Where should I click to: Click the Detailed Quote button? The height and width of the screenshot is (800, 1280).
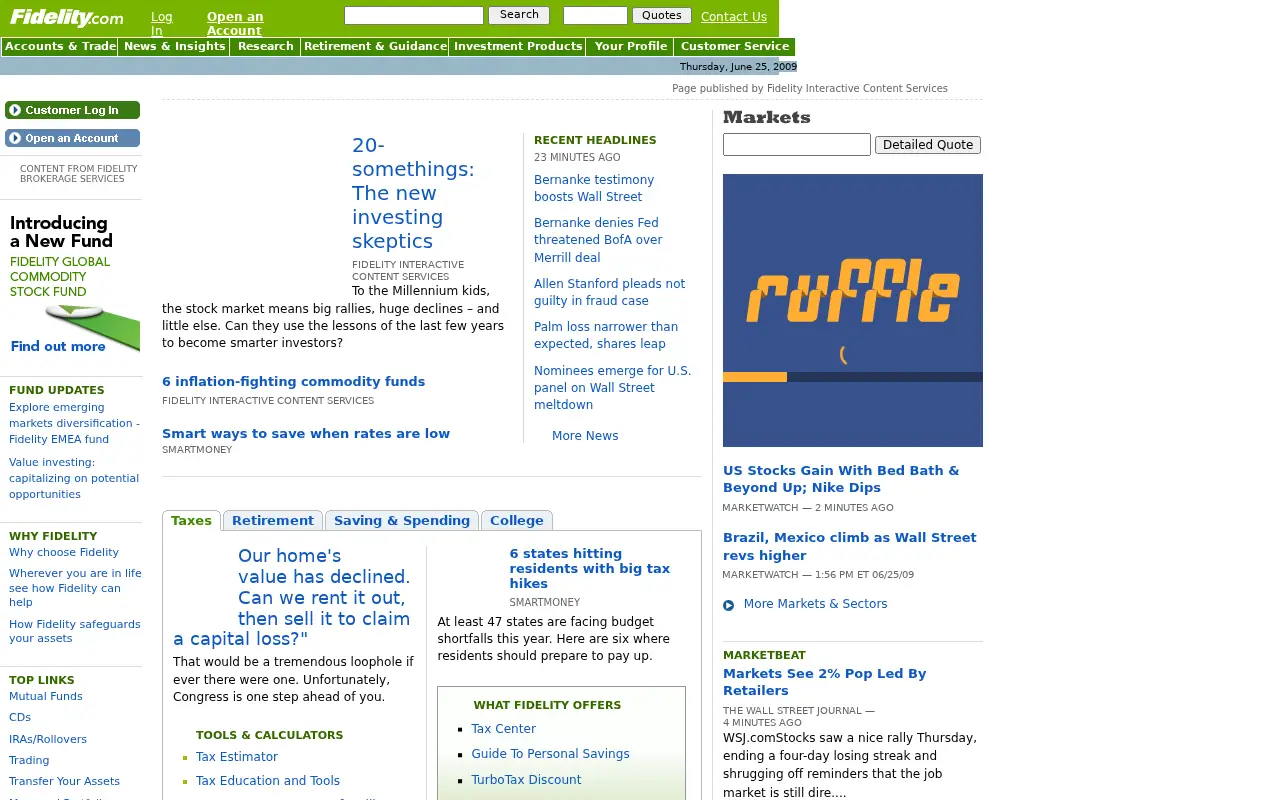(928, 145)
